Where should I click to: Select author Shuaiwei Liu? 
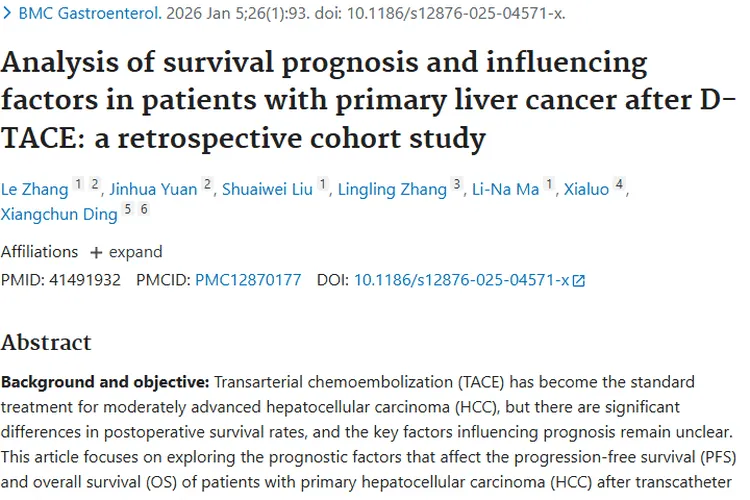(x=268, y=190)
